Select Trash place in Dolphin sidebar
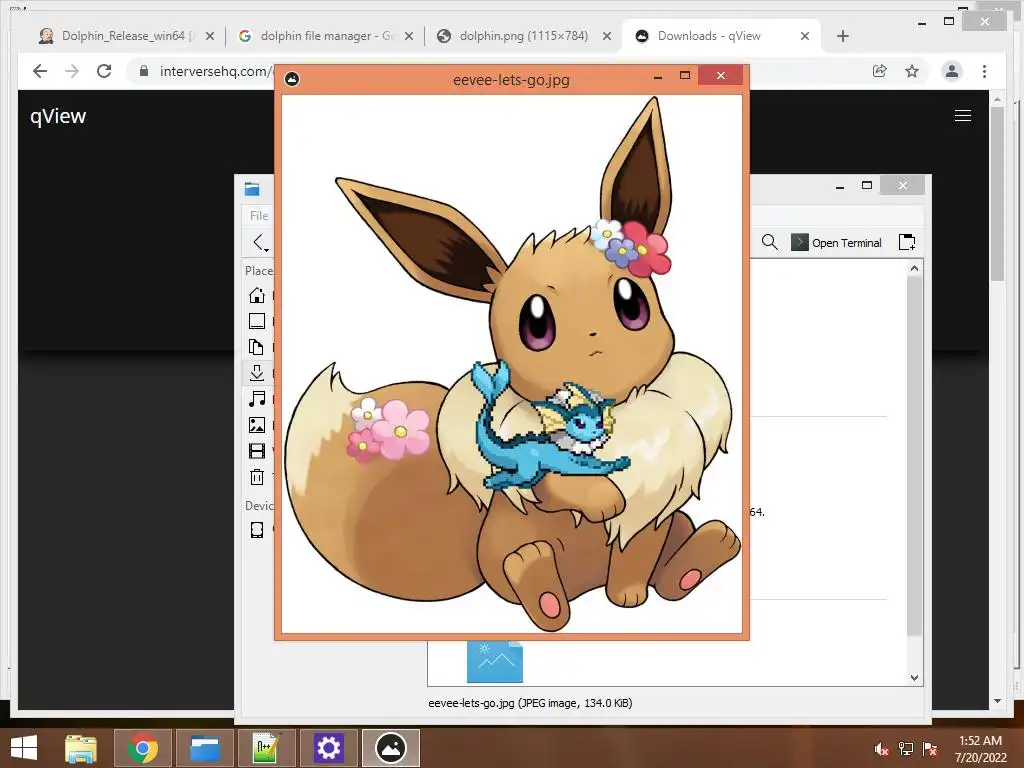 pos(257,477)
